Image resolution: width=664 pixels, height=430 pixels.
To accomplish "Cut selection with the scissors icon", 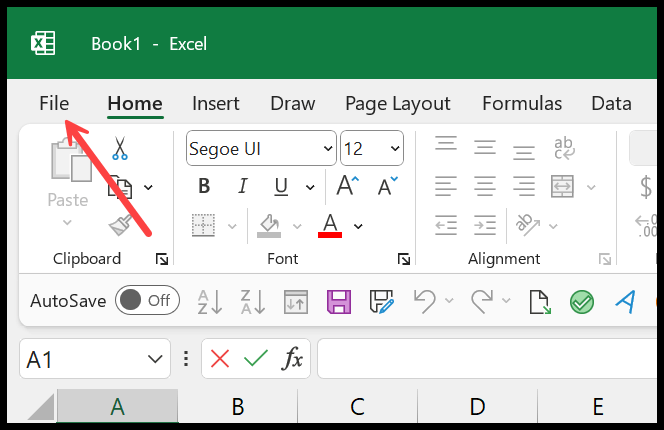I will point(120,148).
